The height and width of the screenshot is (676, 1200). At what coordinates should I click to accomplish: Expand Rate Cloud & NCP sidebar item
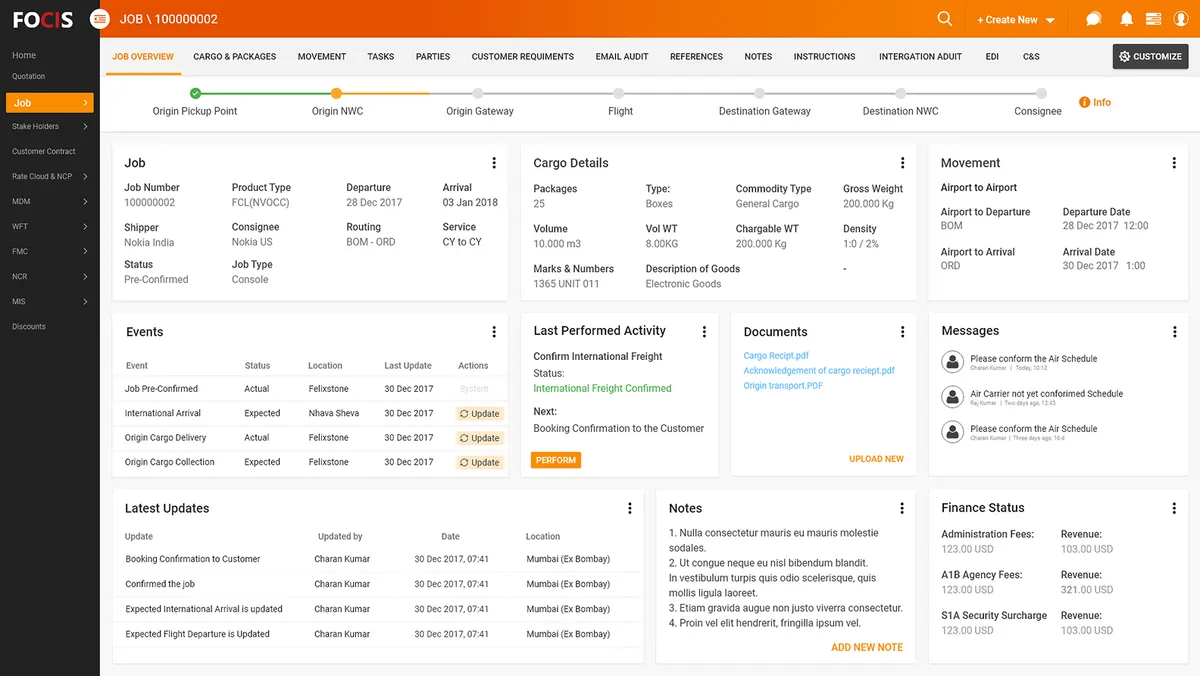pyautogui.click(x=49, y=177)
